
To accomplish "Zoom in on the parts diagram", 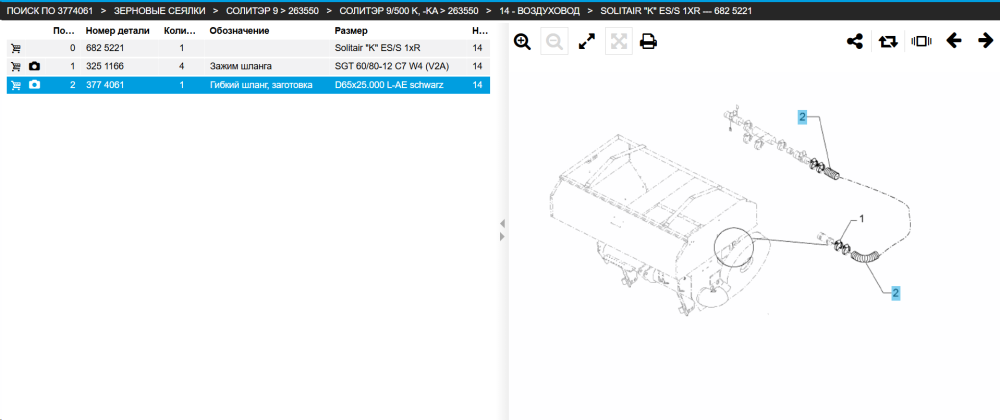I will click(x=522, y=42).
